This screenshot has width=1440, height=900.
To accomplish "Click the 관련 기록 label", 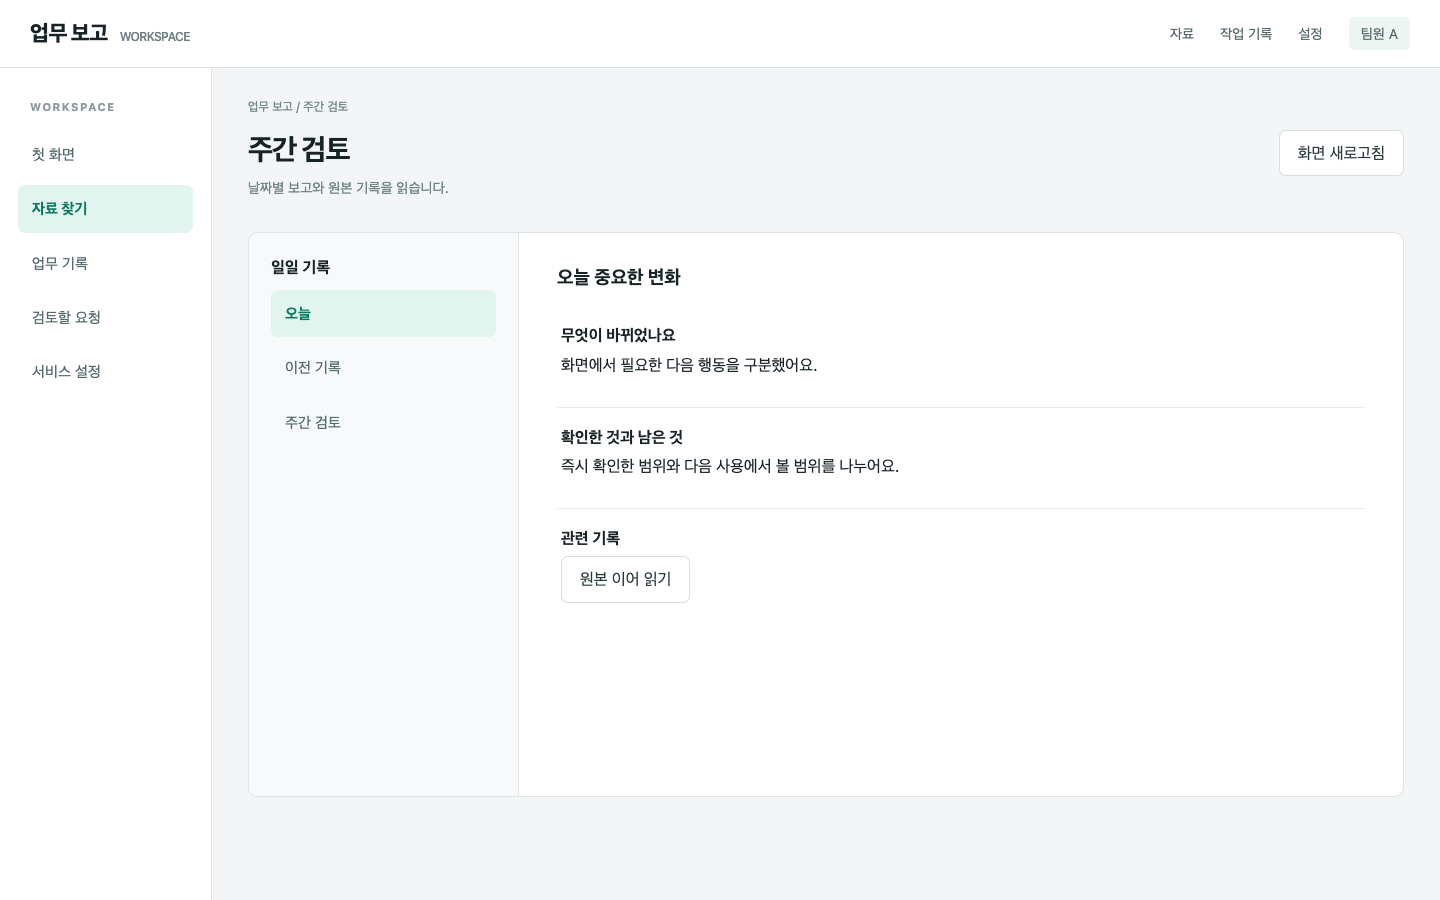I will (590, 538).
